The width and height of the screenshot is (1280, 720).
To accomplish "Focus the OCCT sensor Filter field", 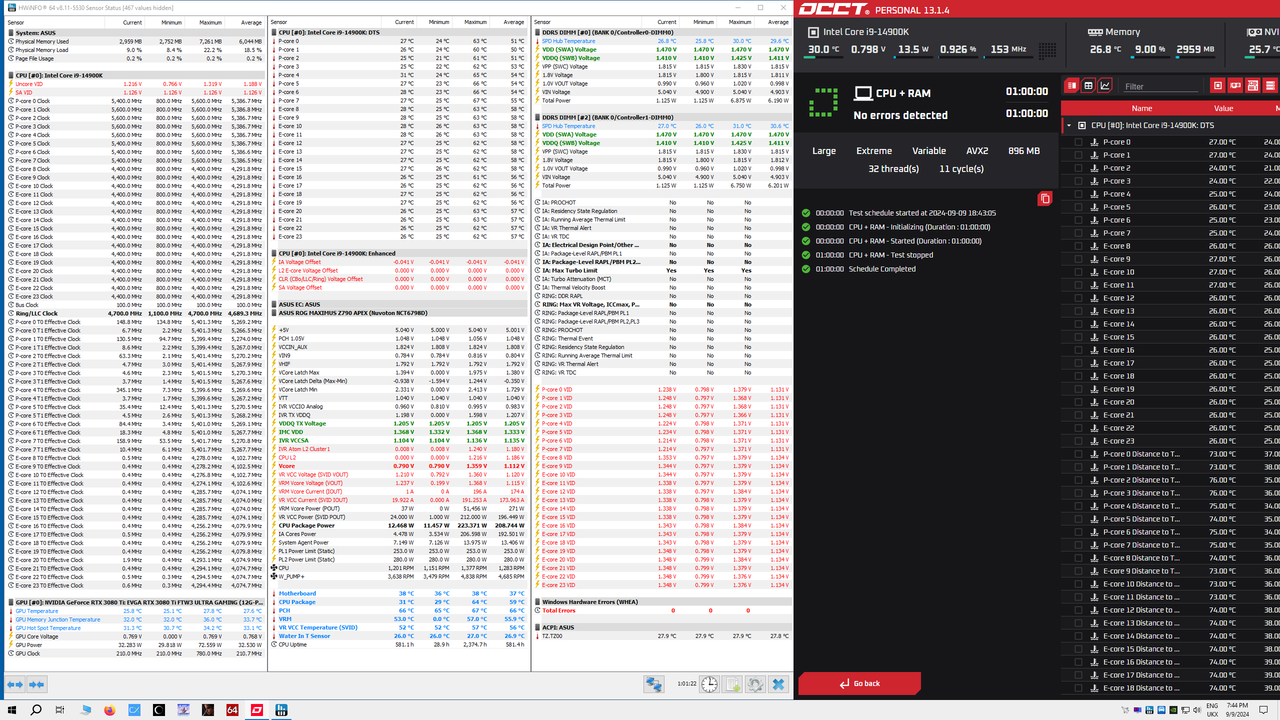I will (x=1160, y=86).
